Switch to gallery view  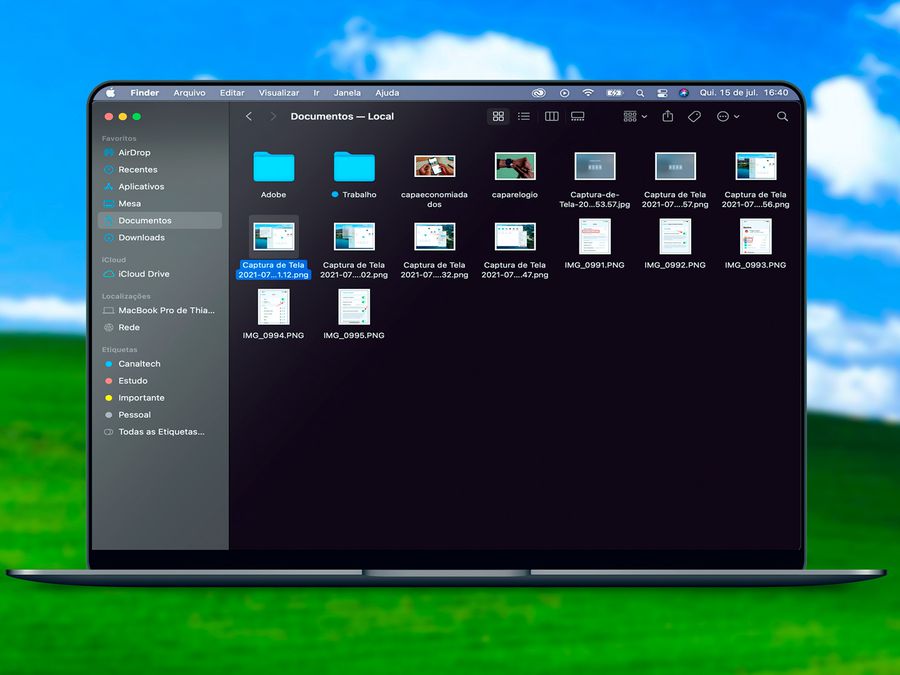tap(578, 117)
